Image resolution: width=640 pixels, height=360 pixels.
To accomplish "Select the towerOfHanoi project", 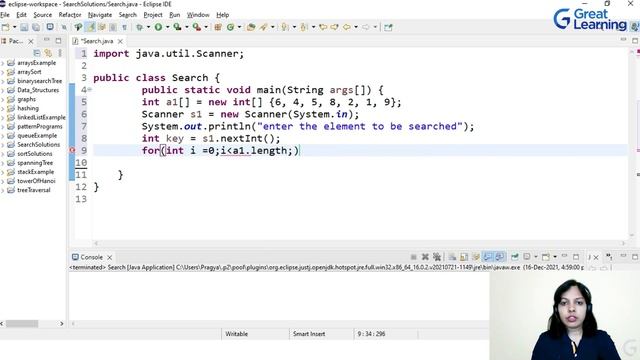I will [x=36, y=181].
